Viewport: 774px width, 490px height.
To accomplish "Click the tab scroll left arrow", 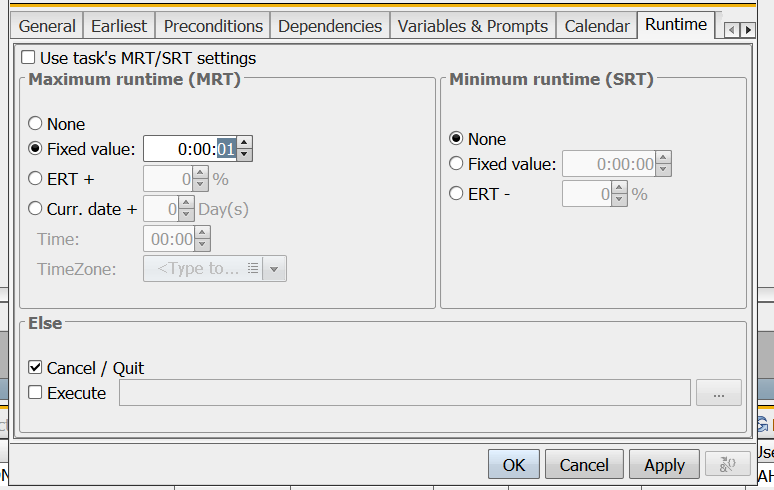I will pos(732,30).
